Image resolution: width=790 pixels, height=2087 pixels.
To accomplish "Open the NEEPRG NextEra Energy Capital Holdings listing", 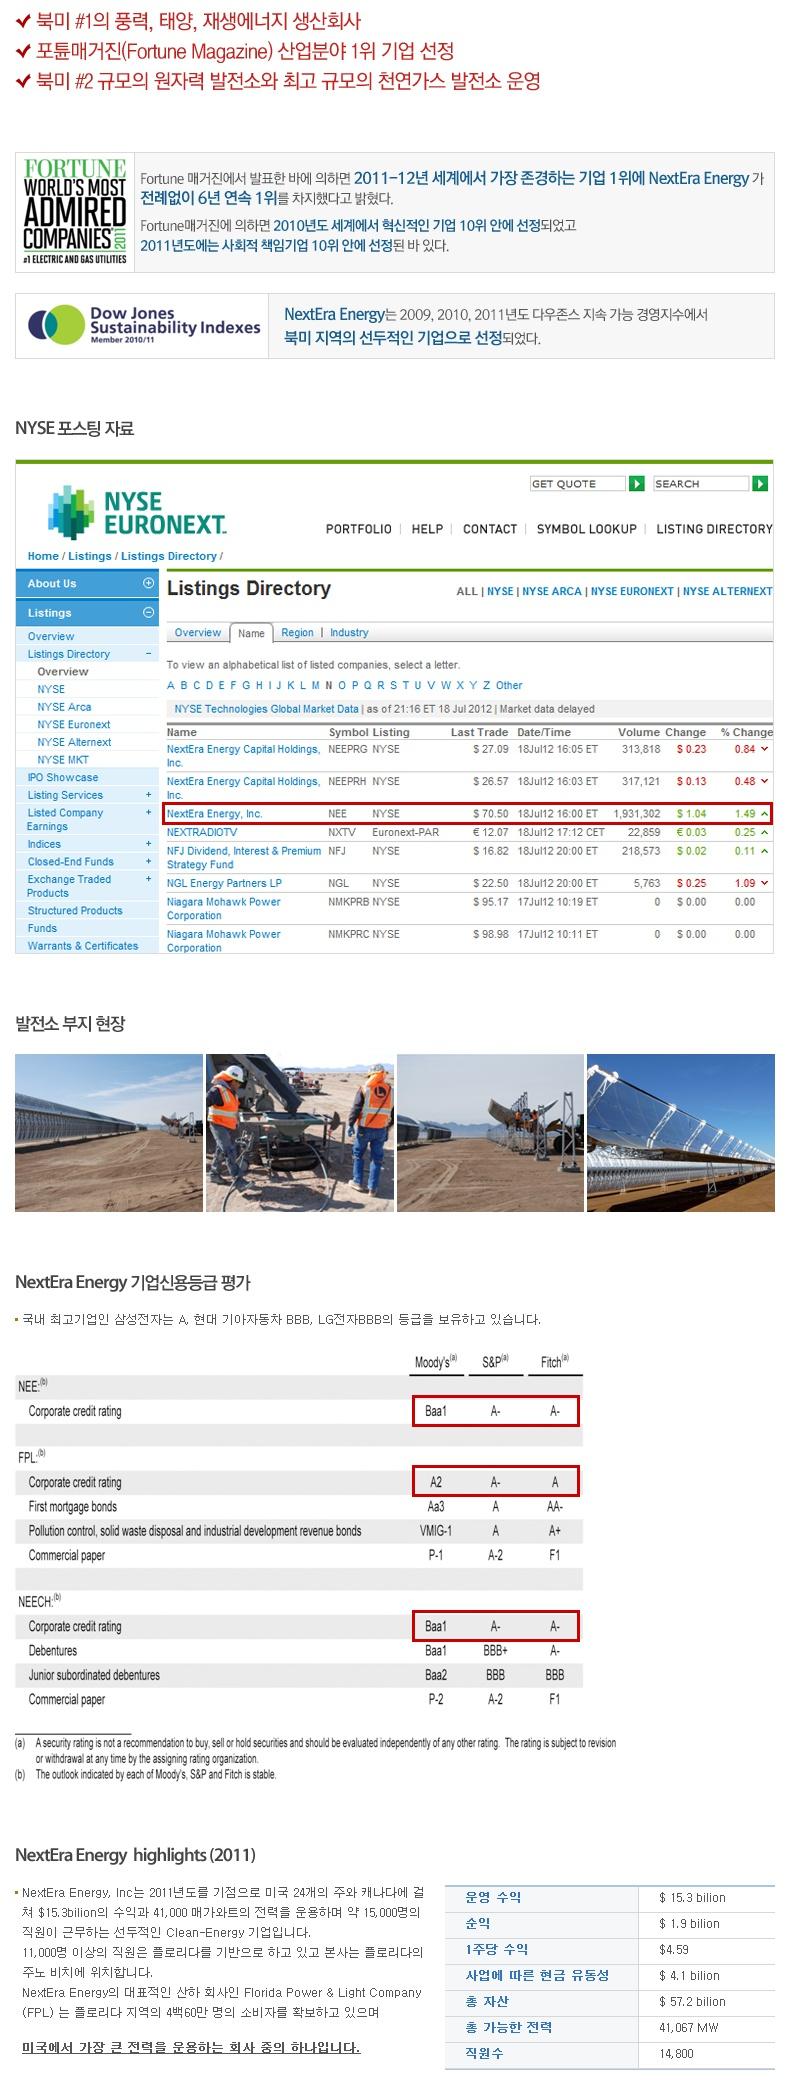I will click(243, 755).
